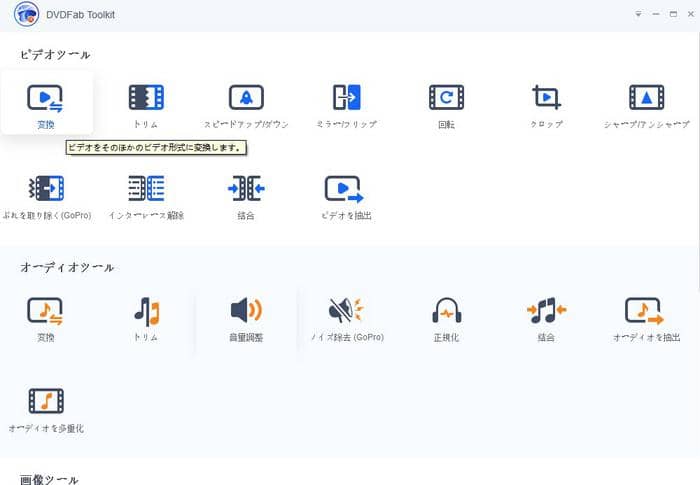Open the オーディオを抽出 tool
Image resolution: width=700 pixels, height=485 pixels.
pos(646,318)
